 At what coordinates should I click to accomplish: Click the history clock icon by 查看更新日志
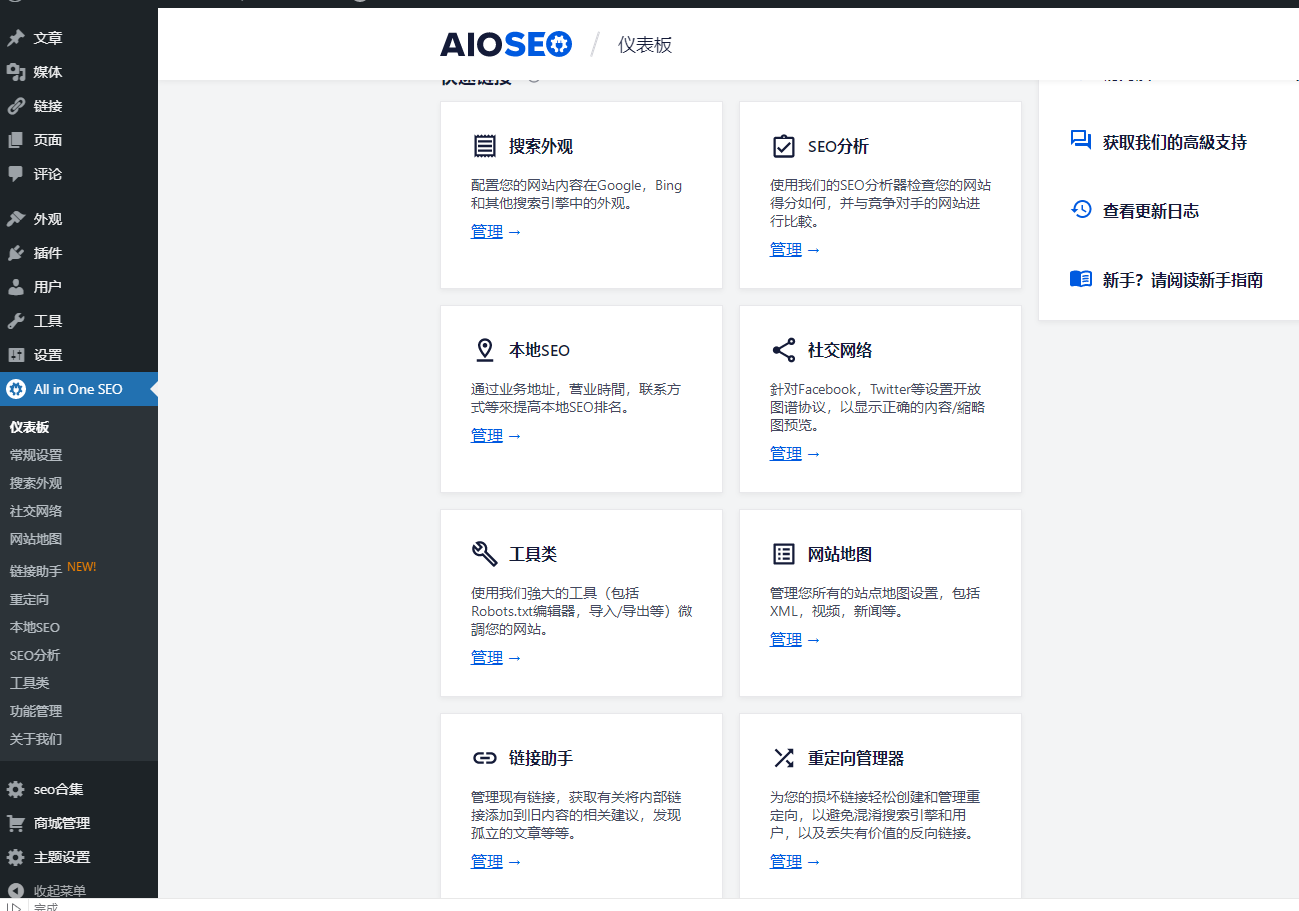click(1081, 210)
